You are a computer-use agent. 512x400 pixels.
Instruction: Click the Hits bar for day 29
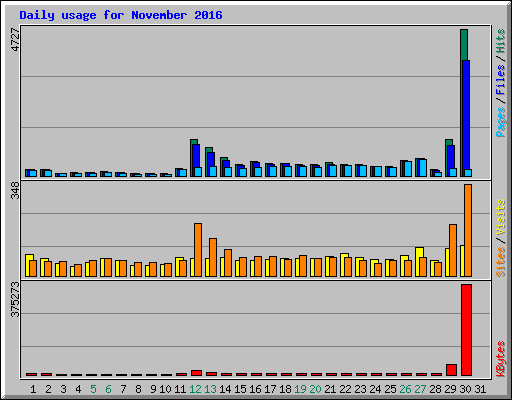click(x=449, y=142)
